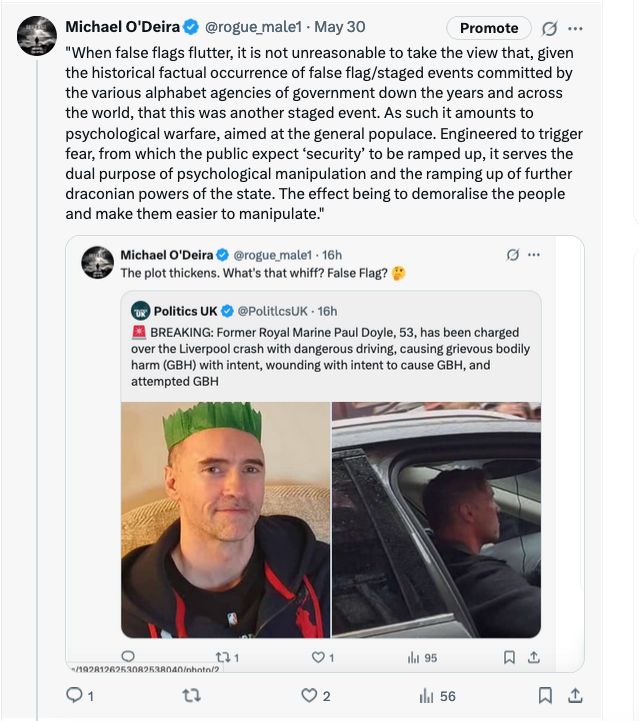The width and height of the screenshot is (639, 721).
Task: Bookmark the quoted post
Action: (x=509, y=657)
